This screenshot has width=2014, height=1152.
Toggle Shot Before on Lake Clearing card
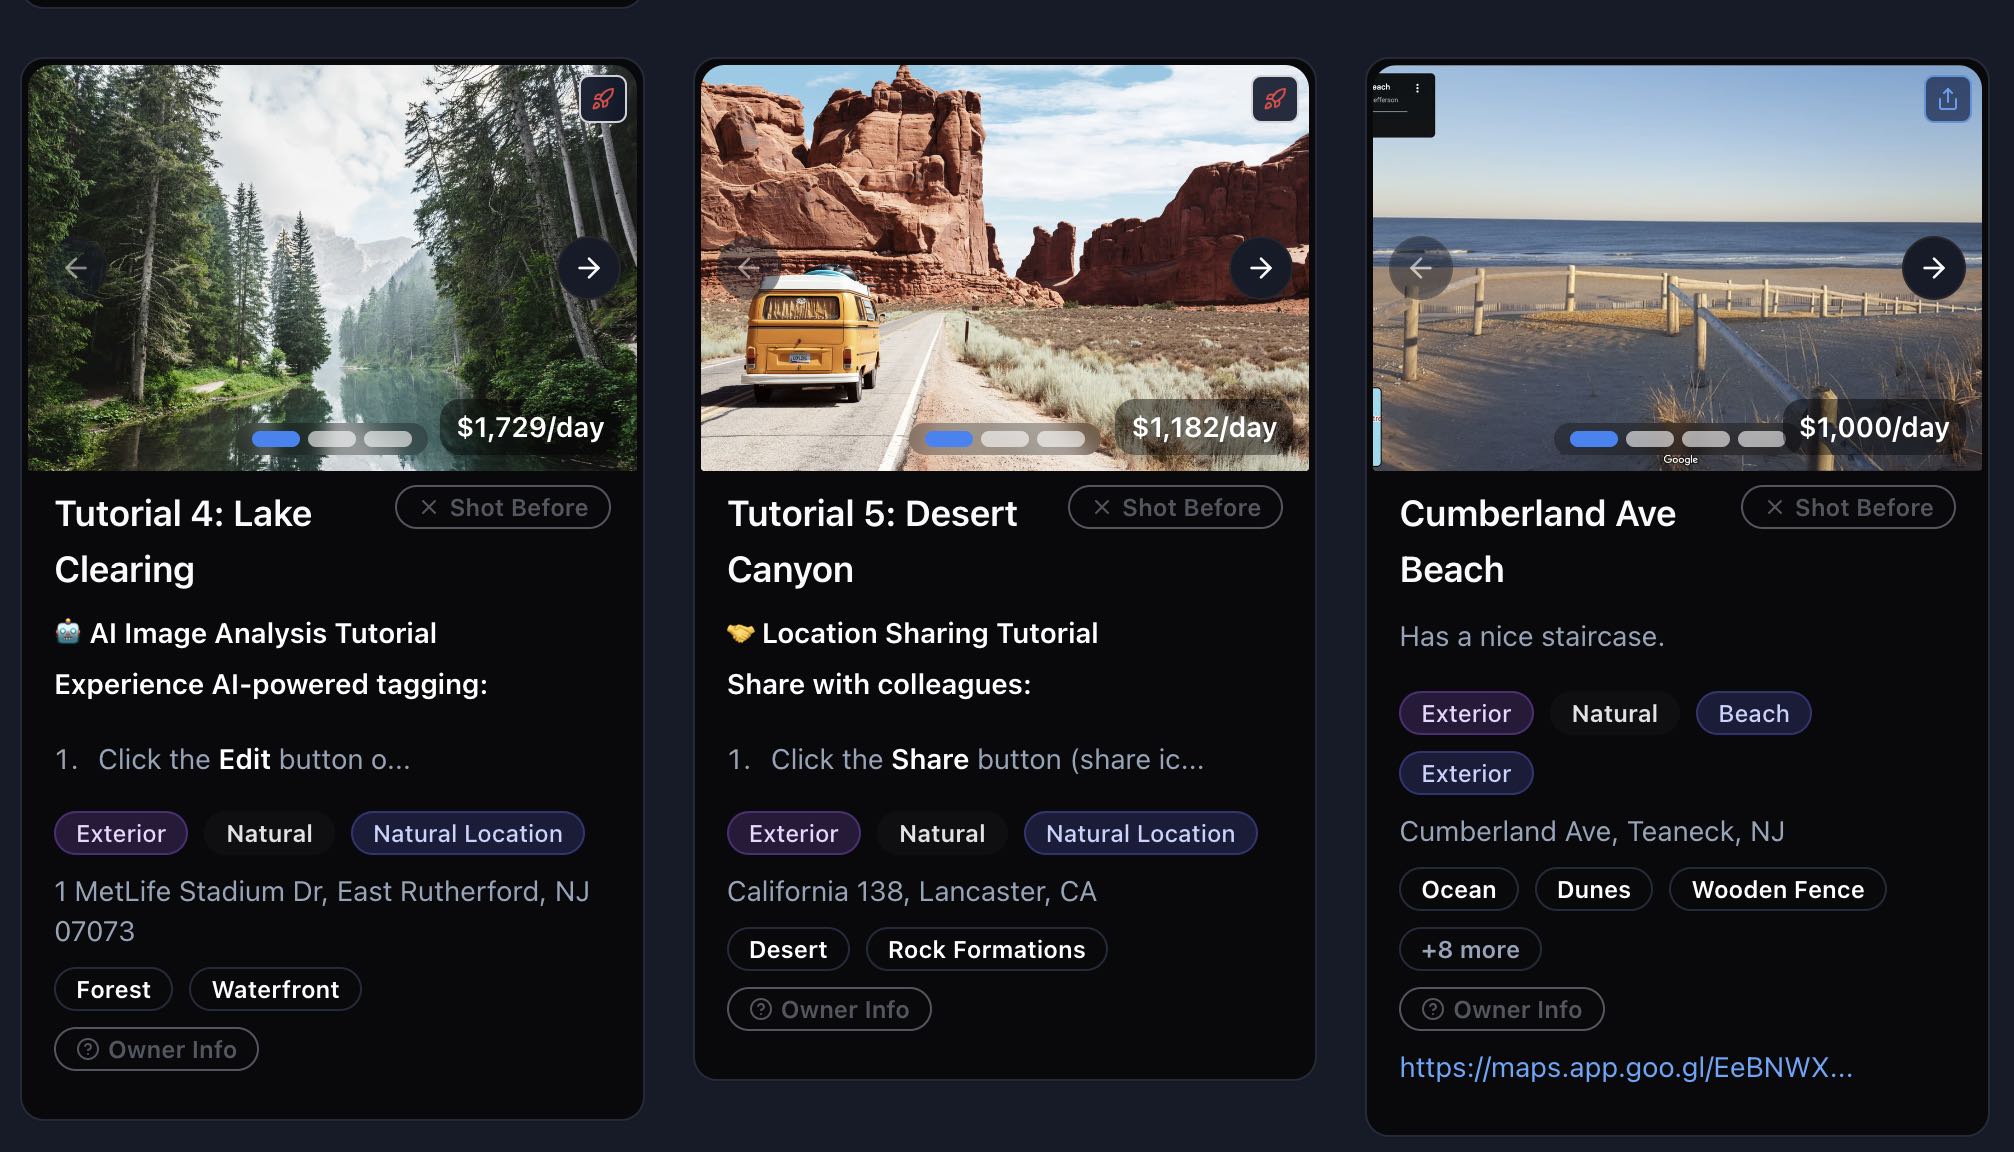503,507
